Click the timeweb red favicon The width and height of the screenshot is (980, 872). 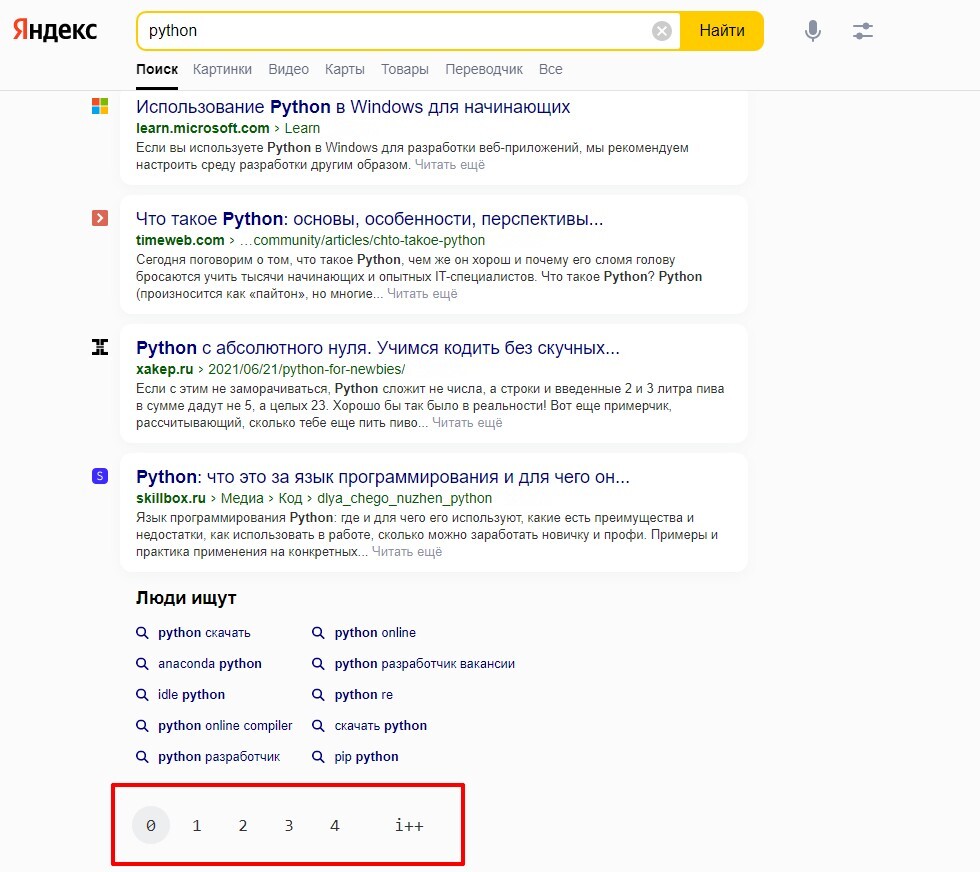(x=100, y=218)
